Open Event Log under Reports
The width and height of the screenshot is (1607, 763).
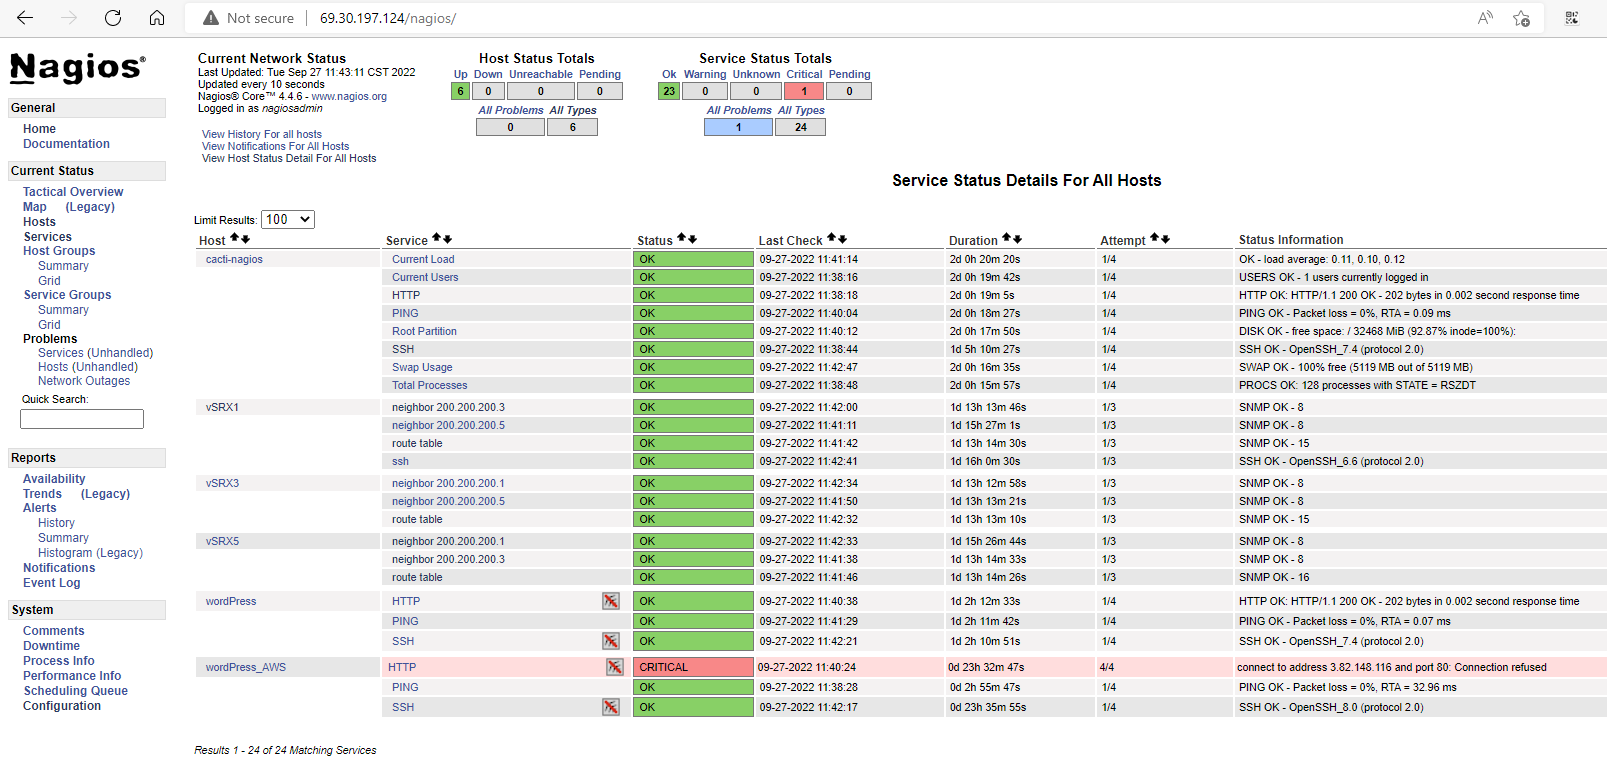click(x=52, y=583)
